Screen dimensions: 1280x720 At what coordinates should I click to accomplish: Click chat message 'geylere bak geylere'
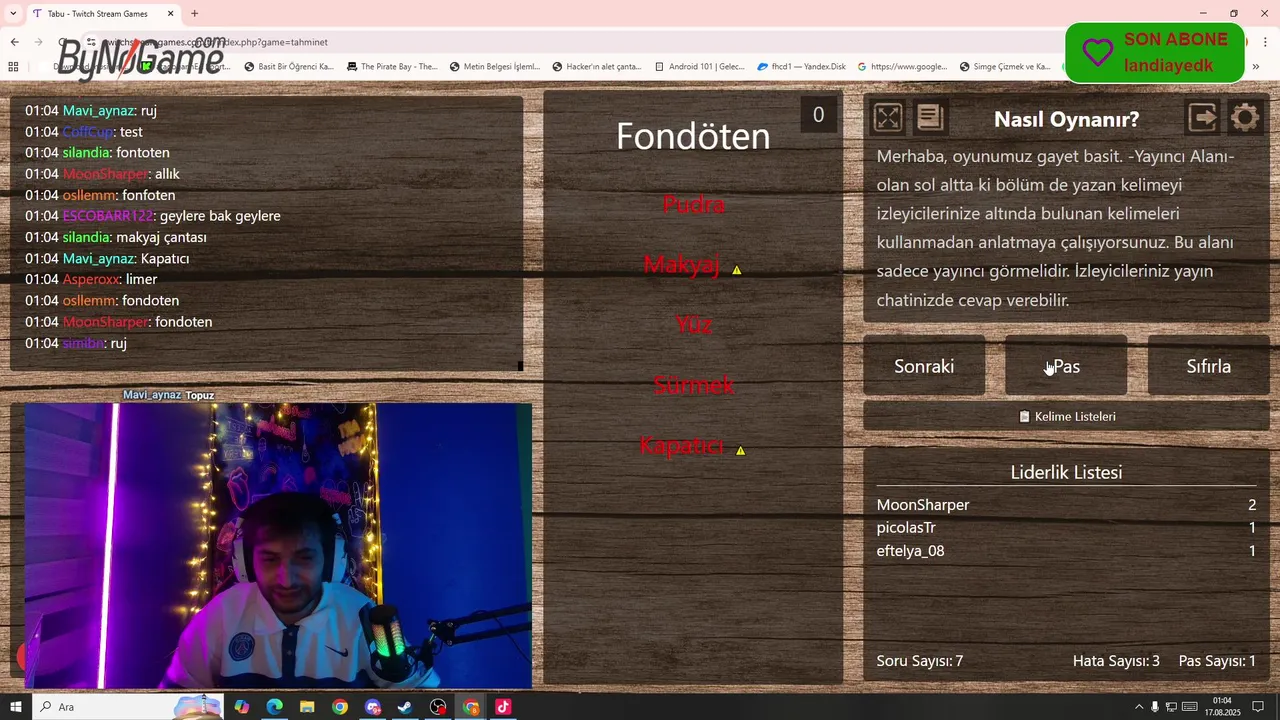(x=220, y=216)
